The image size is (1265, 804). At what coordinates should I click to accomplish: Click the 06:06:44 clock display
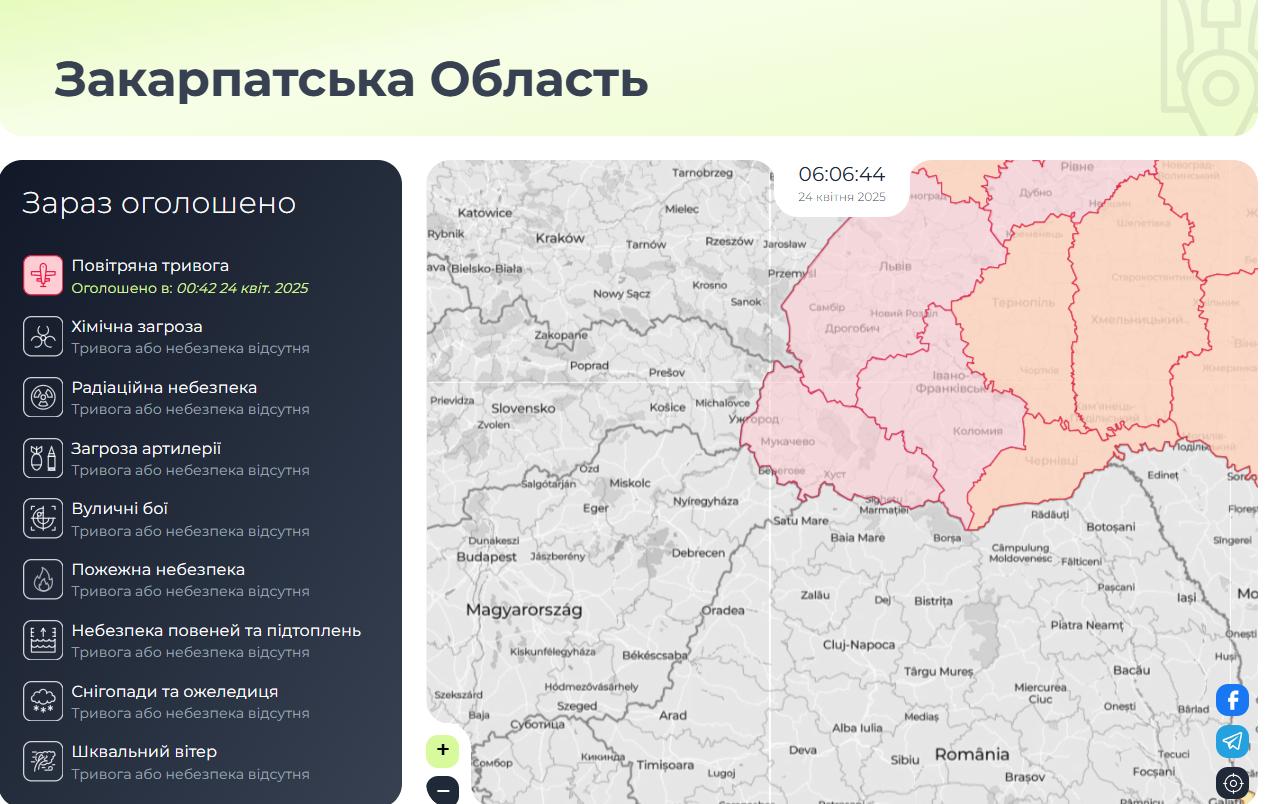pyautogui.click(x=842, y=175)
